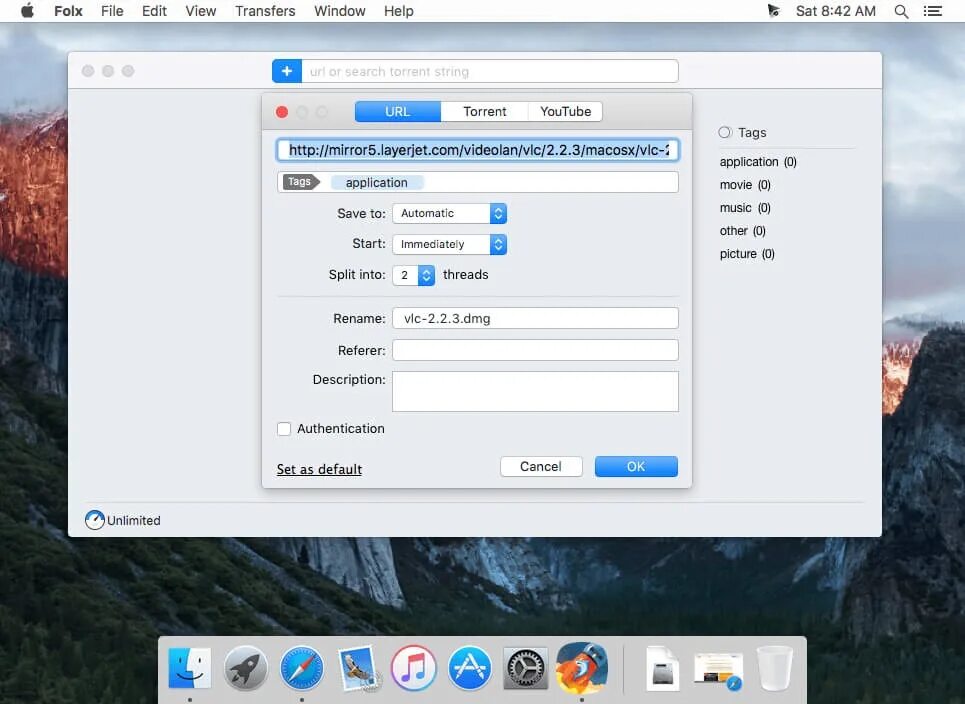The height and width of the screenshot is (704, 965).
Task: Open the Apple menu
Action: 27,11
